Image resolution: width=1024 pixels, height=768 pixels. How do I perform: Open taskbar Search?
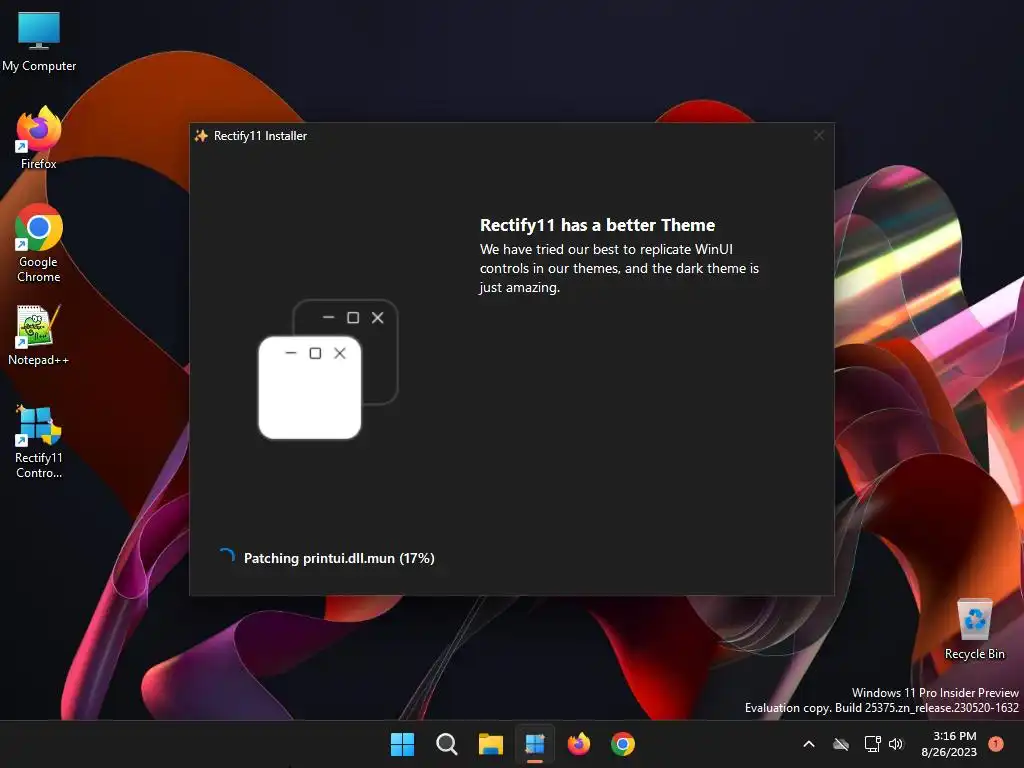pyautogui.click(x=447, y=744)
